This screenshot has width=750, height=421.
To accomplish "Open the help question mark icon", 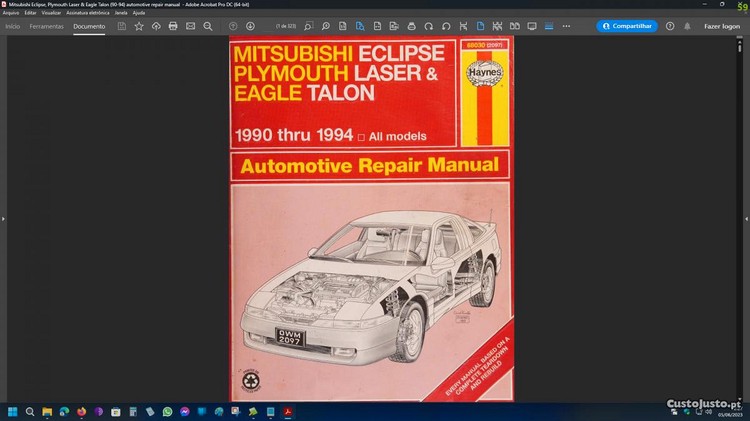I will [669, 26].
